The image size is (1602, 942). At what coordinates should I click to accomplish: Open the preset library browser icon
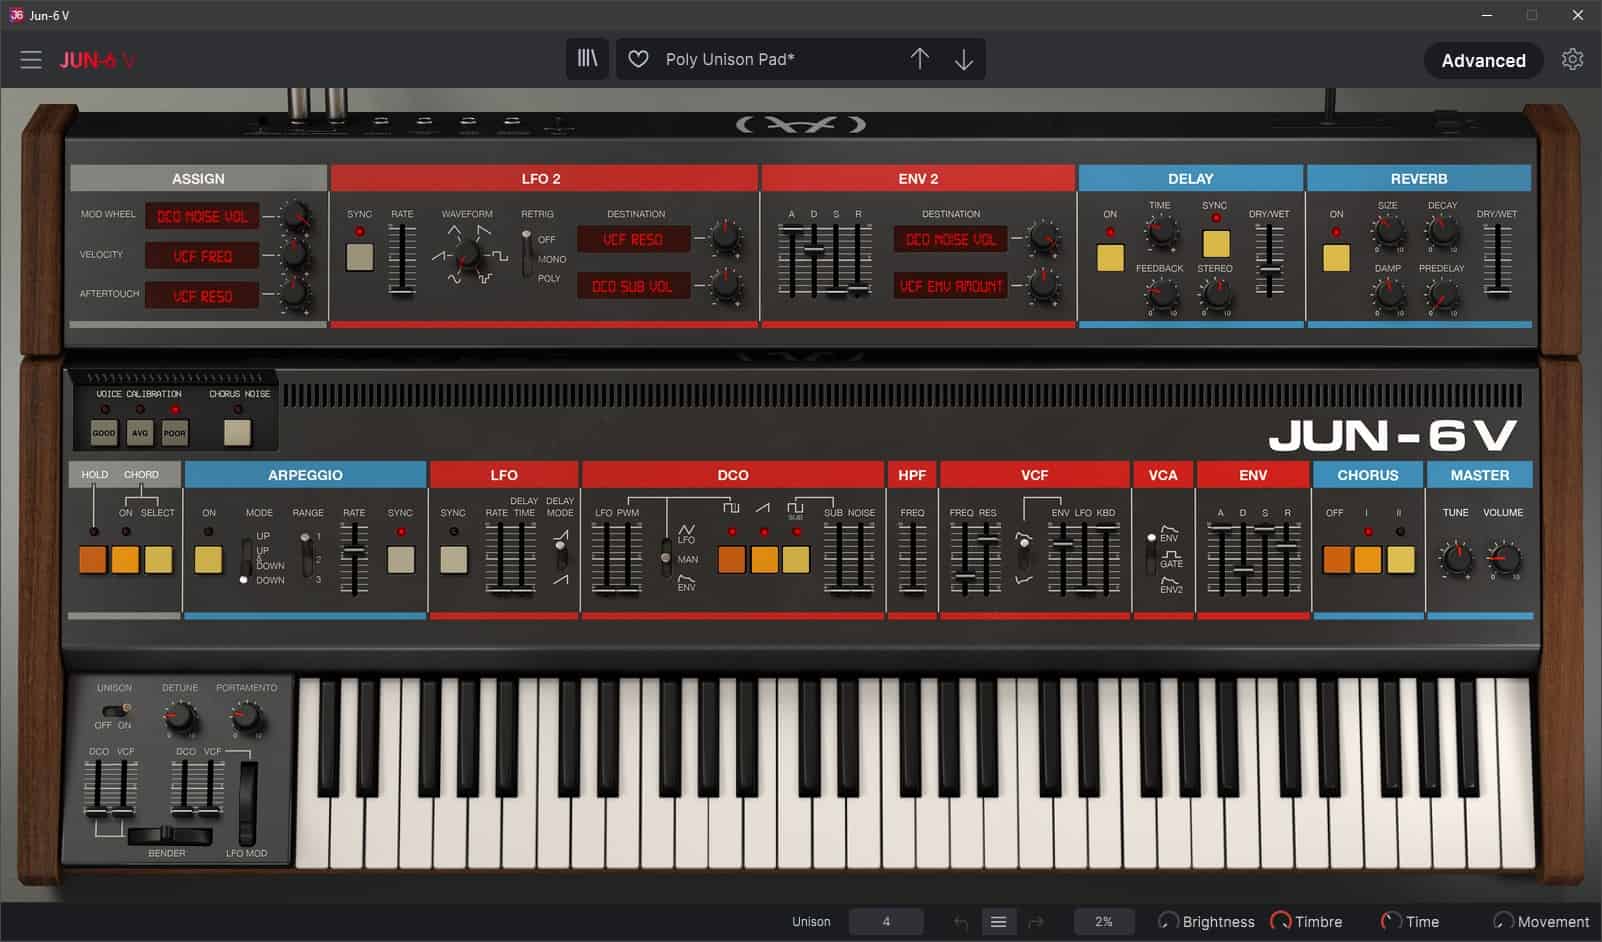(x=587, y=59)
